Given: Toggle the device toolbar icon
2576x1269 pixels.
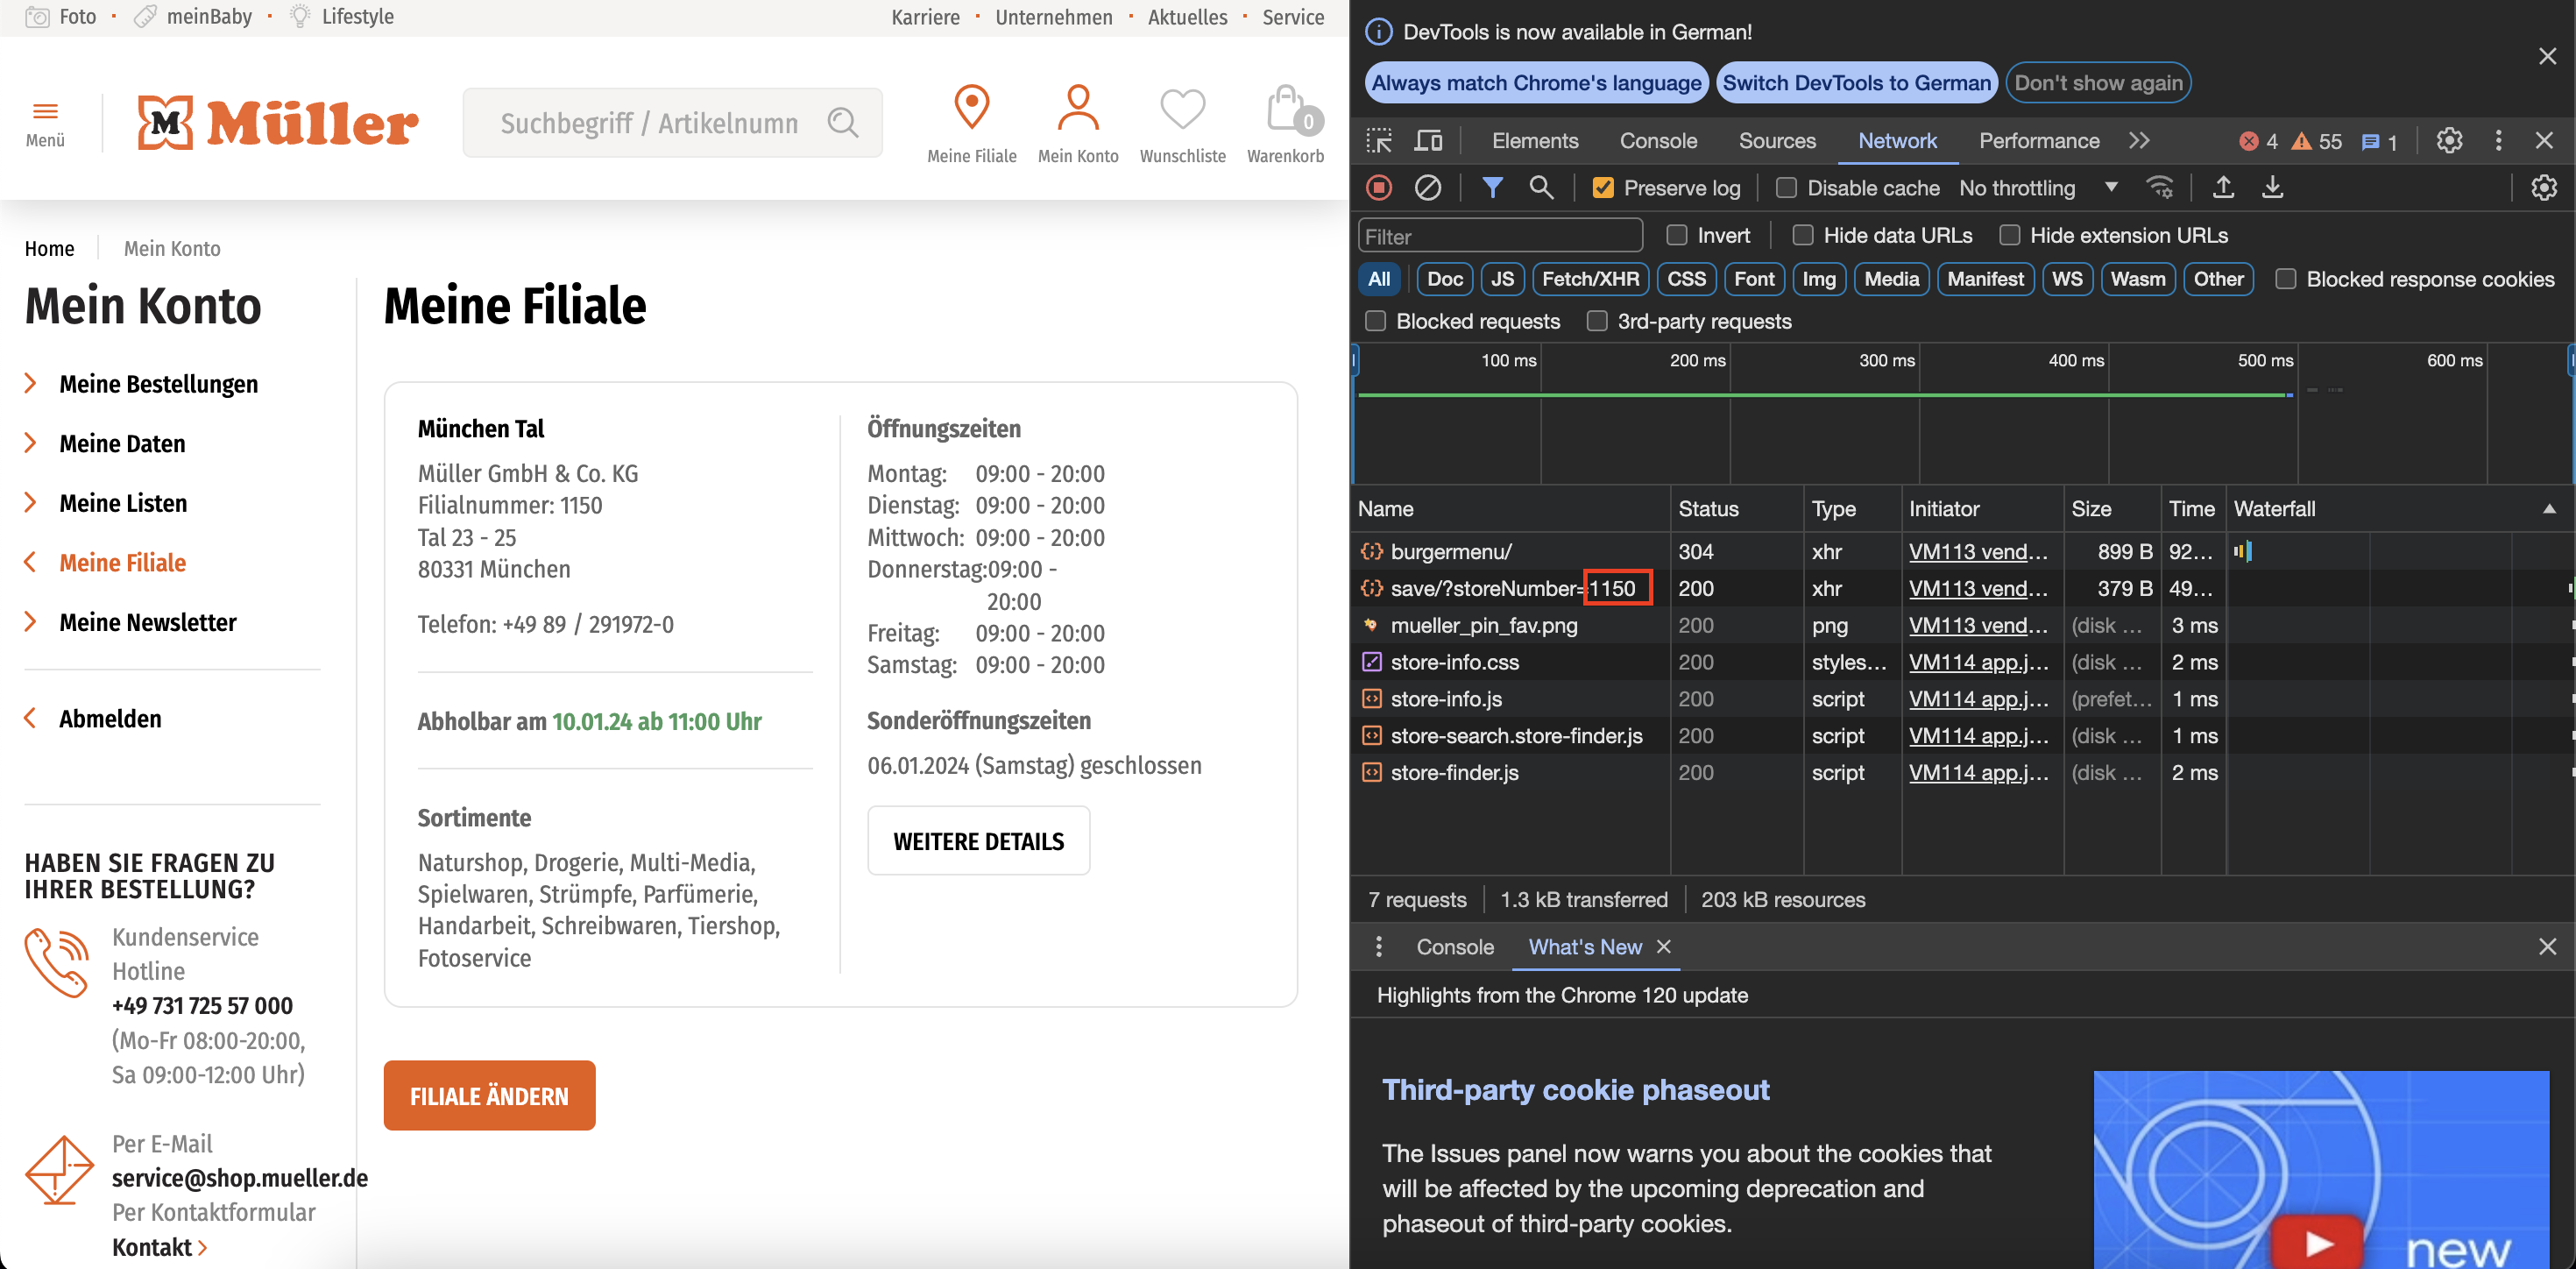Looking at the screenshot, I should (x=1428, y=141).
